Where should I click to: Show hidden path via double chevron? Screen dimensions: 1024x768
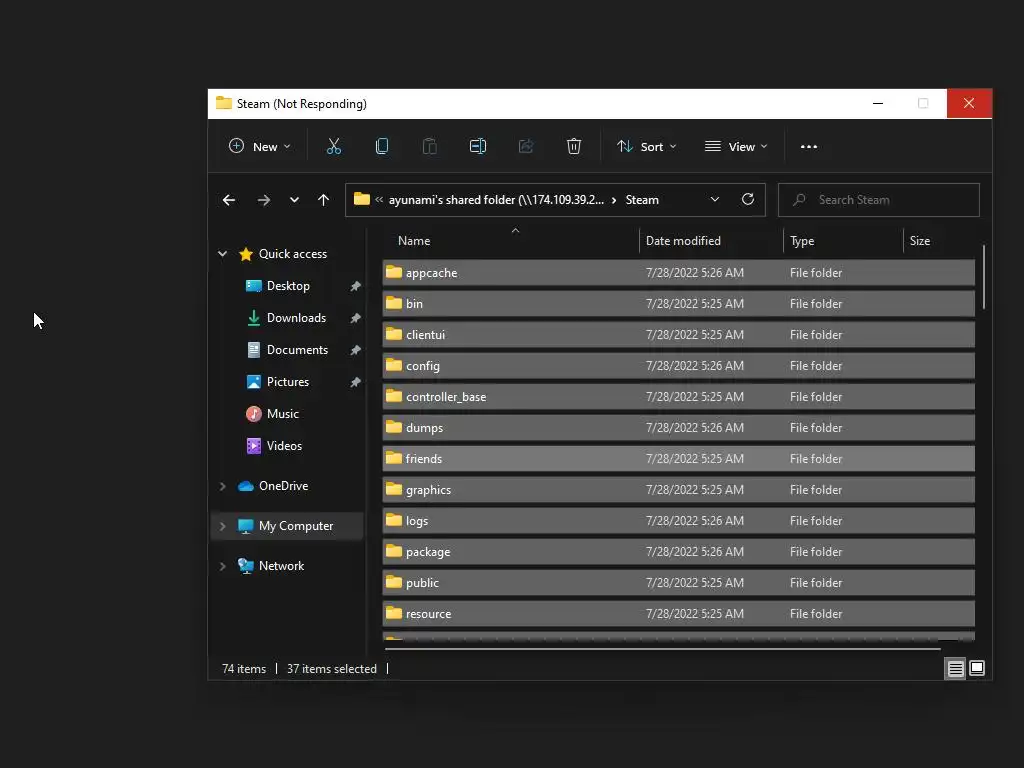379,200
